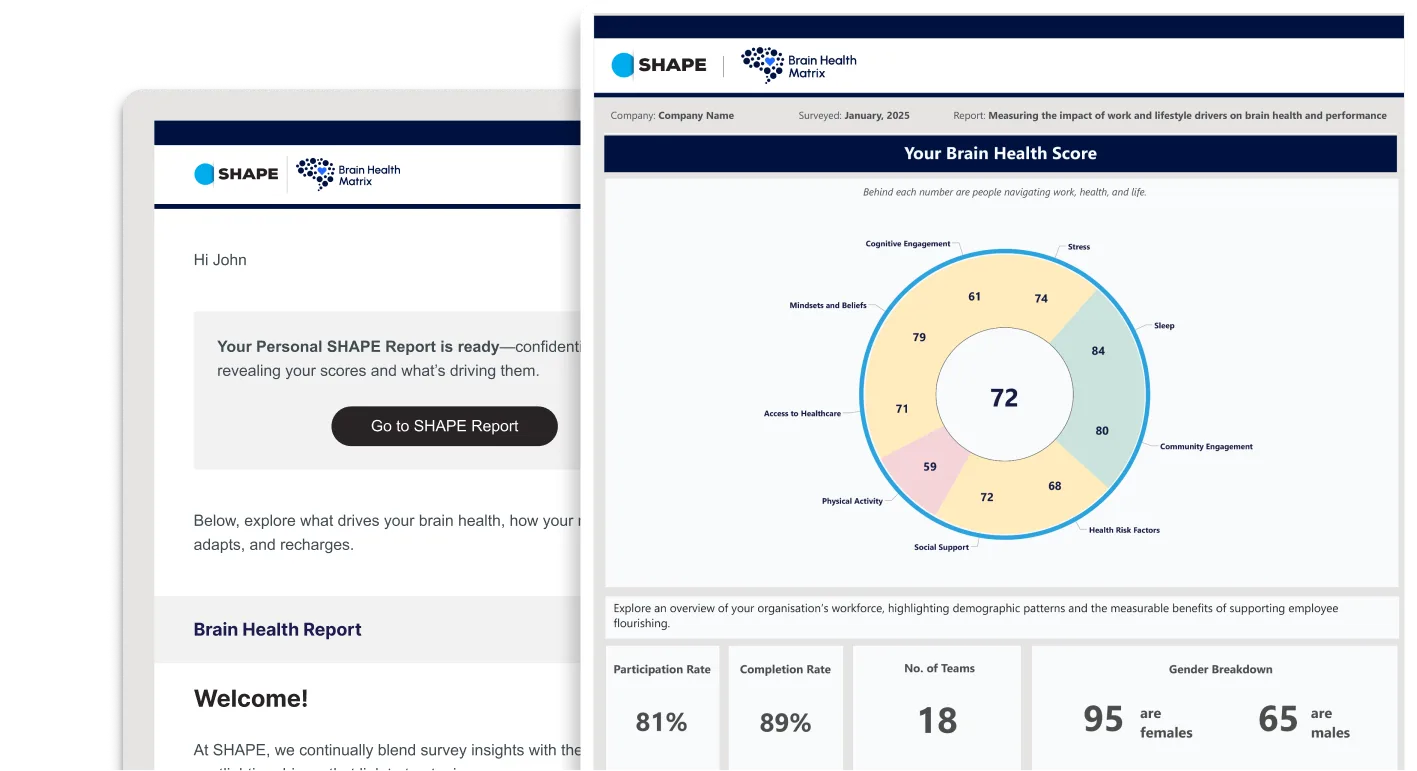The width and height of the screenshot is (1417, 771).
Task: Click the Brain Health Matrix logo in the dashboard header
Action: (799, 65)
